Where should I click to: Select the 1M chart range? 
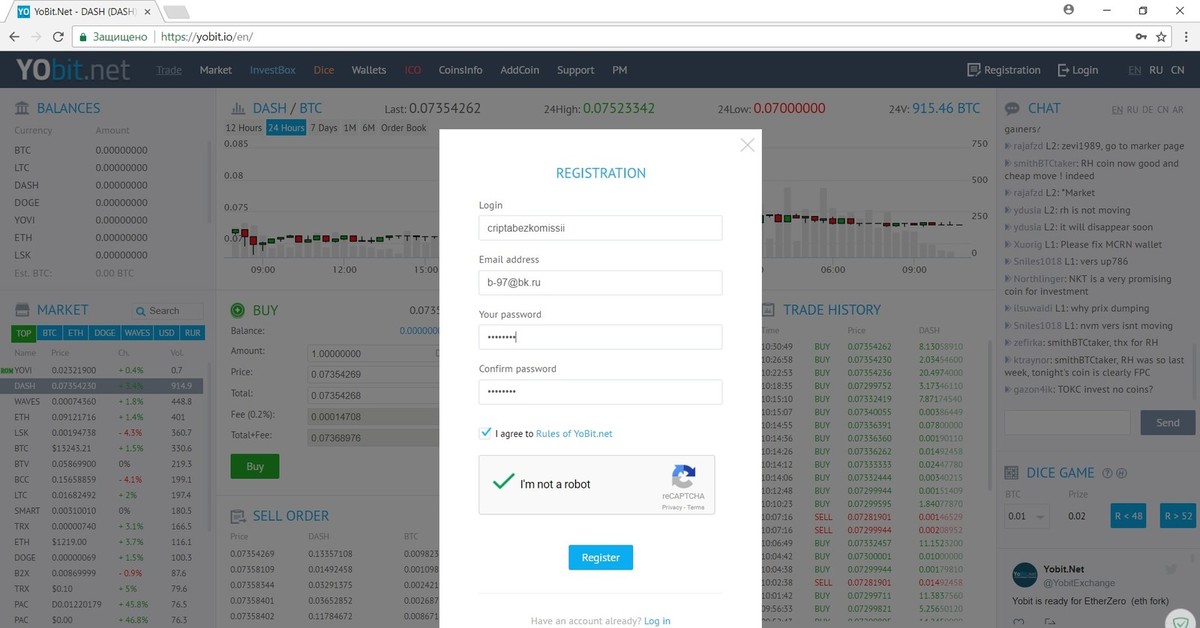(x=350, y=128)
